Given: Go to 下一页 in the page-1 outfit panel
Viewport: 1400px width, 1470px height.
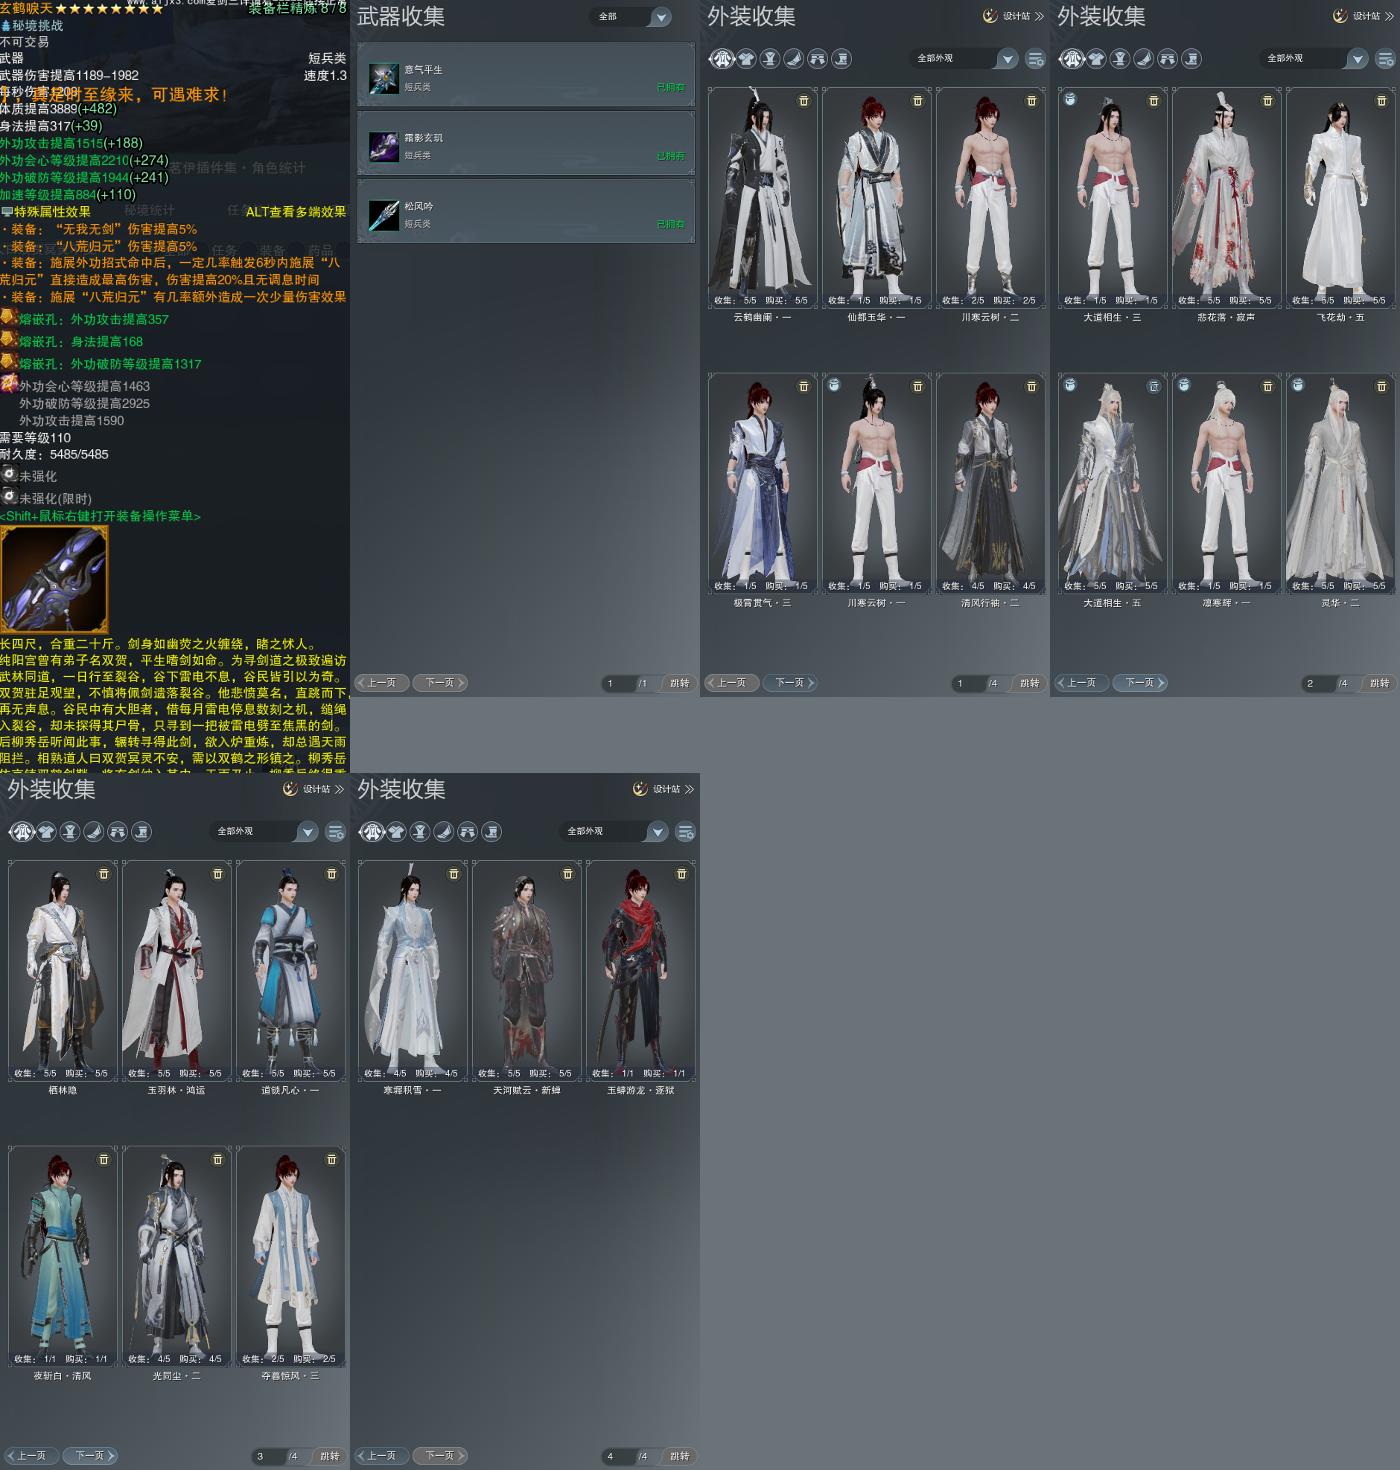Looking at the screenshot, I should coord(790,683).
